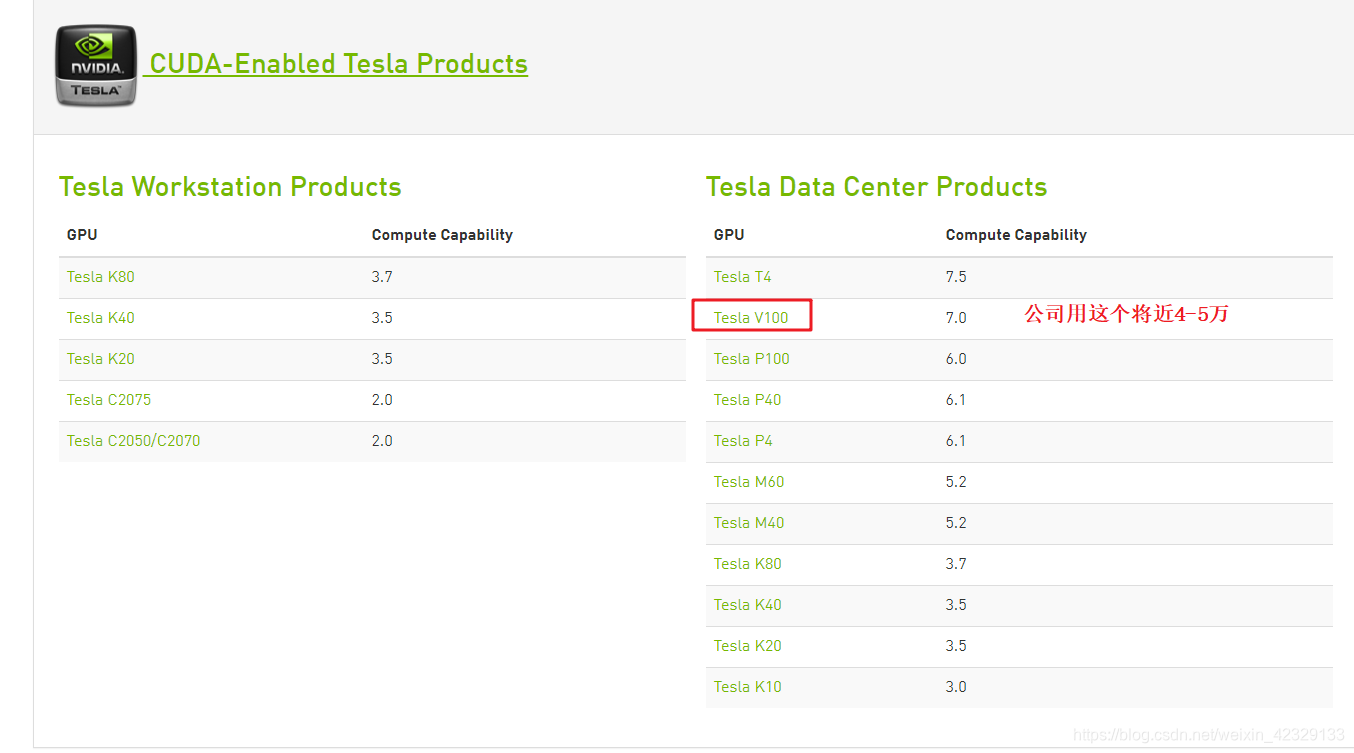The height and width of the screenshot is (753, 1354).
Task: Open the Tesla K10 link
Action: click(x=748, y=687)
